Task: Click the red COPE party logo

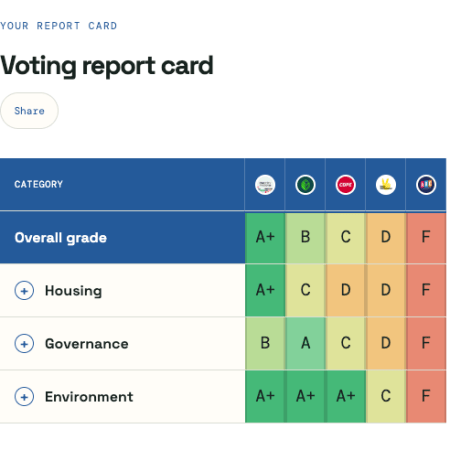Action: (x=345, y=185)
